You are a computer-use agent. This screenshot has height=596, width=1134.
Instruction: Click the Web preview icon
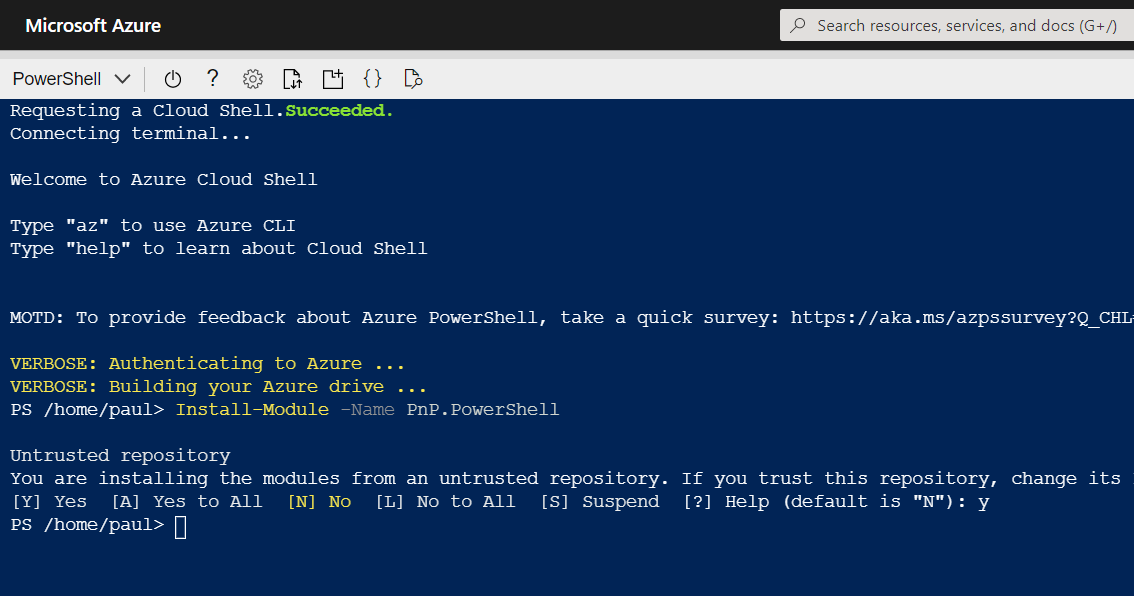click(x=413, y=79)
